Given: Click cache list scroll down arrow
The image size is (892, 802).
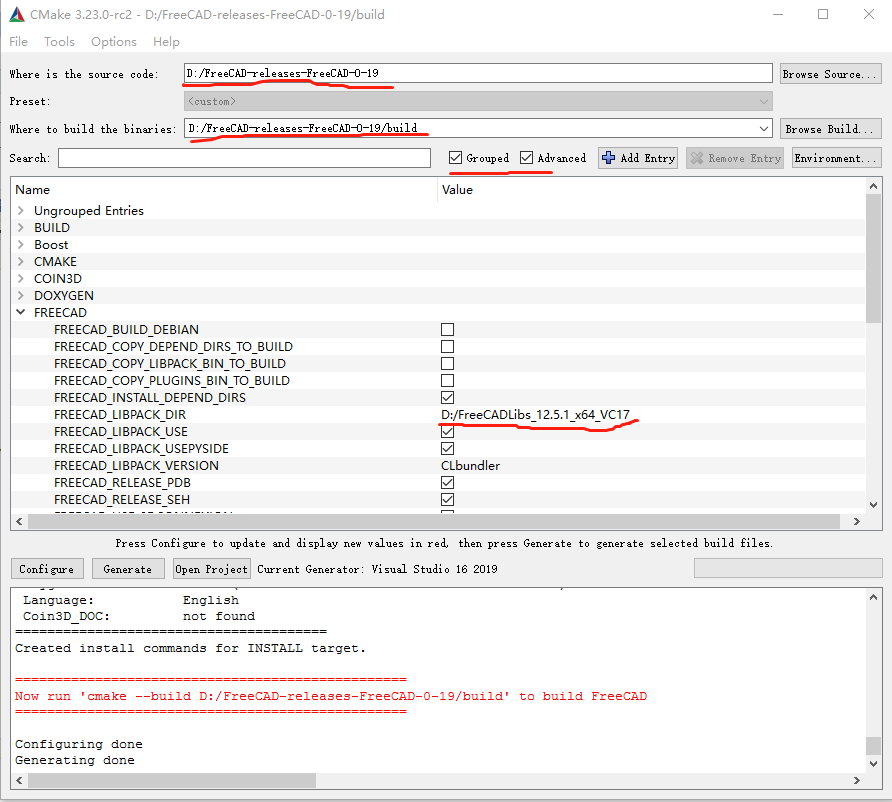Looking at the screenshot, I should click(x=873, y=505).
